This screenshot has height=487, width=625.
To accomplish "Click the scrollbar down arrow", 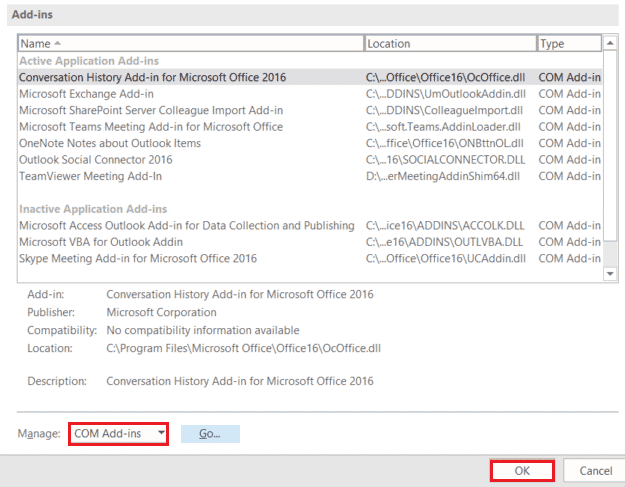I will [610, 274].
